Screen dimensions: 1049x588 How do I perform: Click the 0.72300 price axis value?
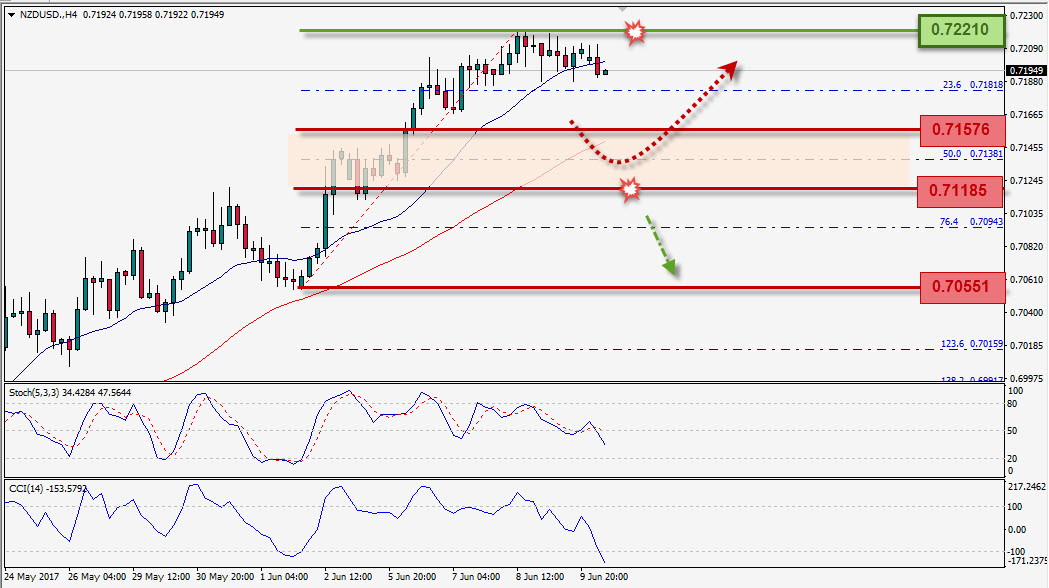pyautogui.click(x=1026, y=15)
